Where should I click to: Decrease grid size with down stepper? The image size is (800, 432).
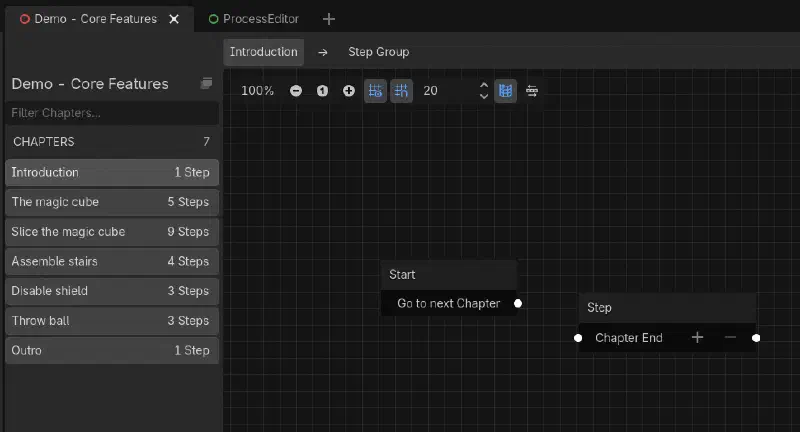484,96
